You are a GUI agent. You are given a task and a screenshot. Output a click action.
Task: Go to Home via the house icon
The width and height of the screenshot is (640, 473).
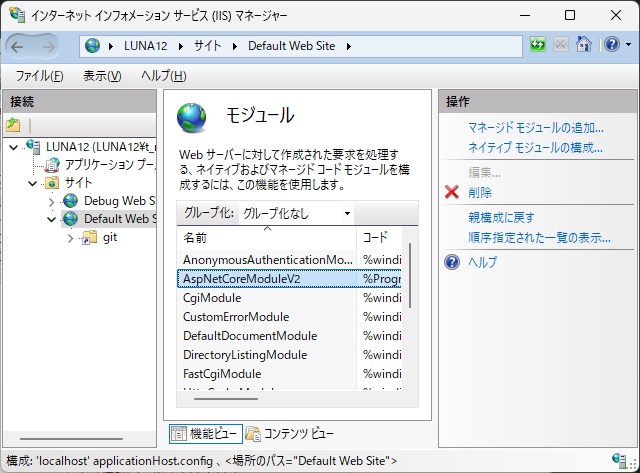click(584, 44)
